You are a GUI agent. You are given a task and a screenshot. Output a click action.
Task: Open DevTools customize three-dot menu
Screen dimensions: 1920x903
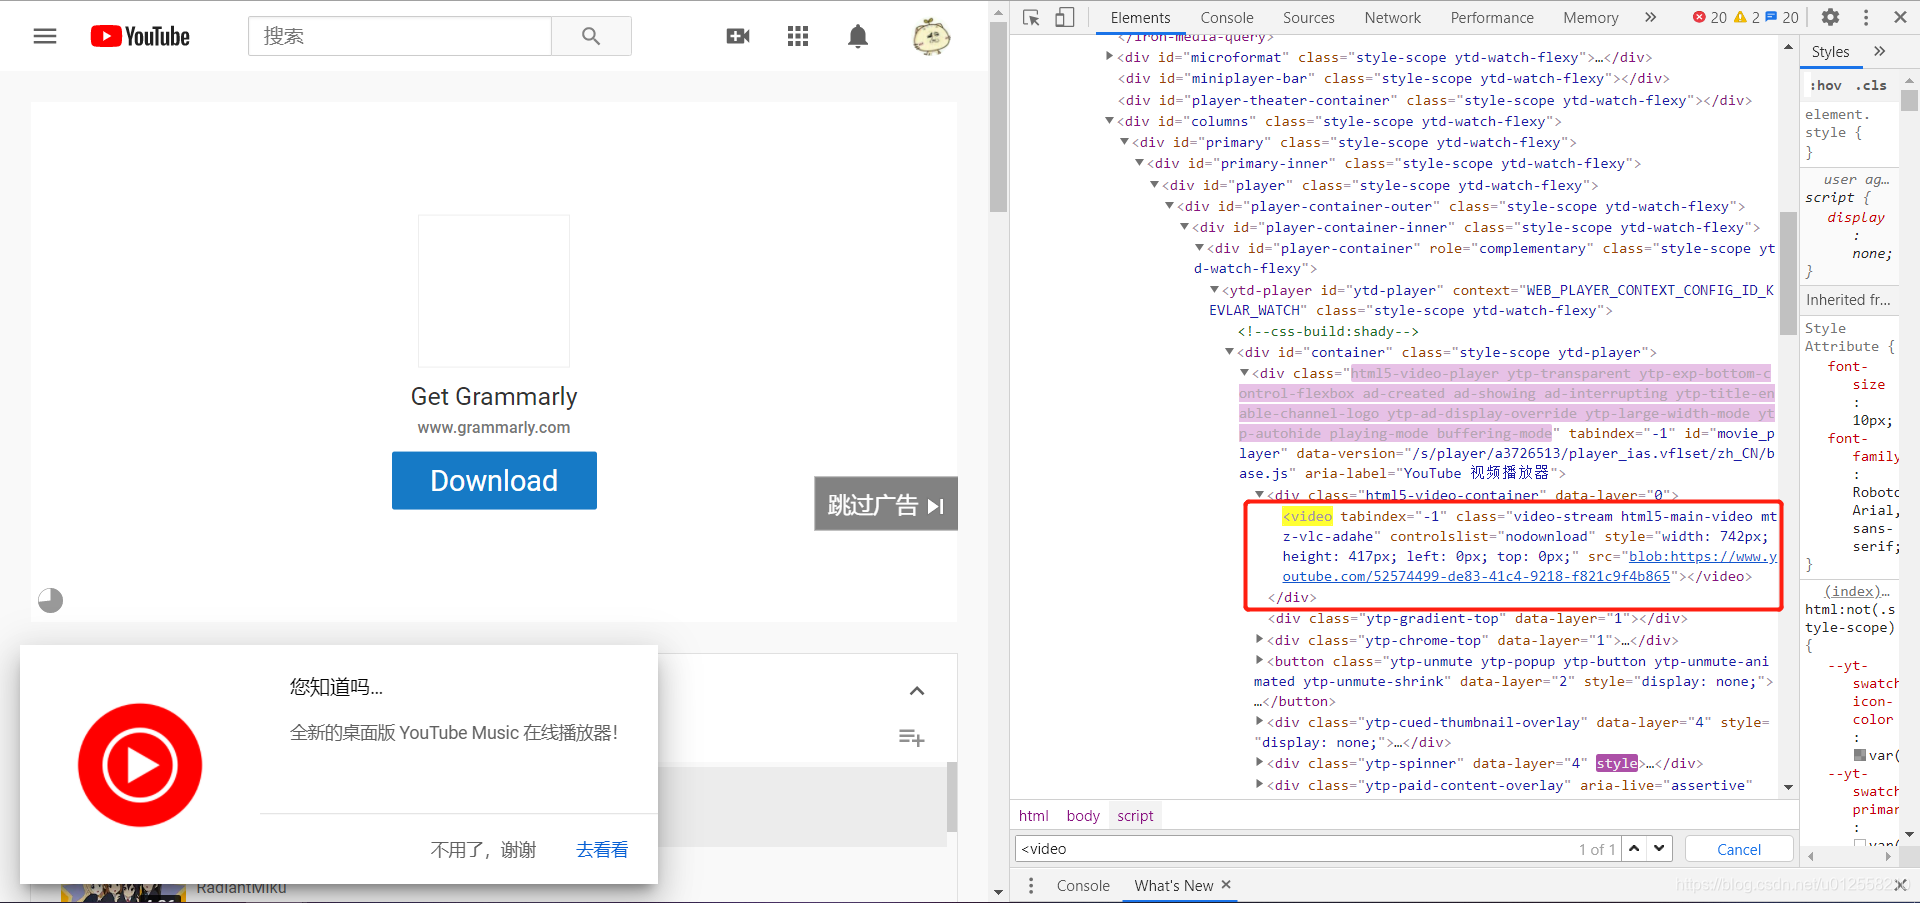[x=1866, y=17]
